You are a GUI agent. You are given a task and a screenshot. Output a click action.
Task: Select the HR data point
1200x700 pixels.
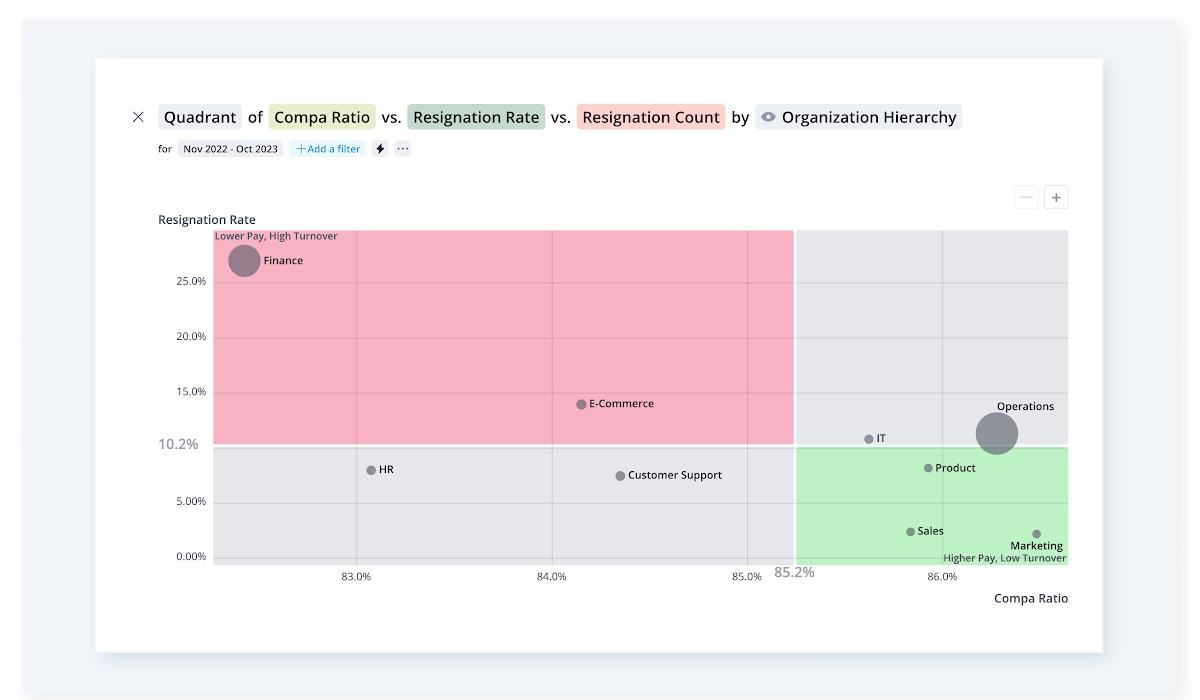click(371, 470)
